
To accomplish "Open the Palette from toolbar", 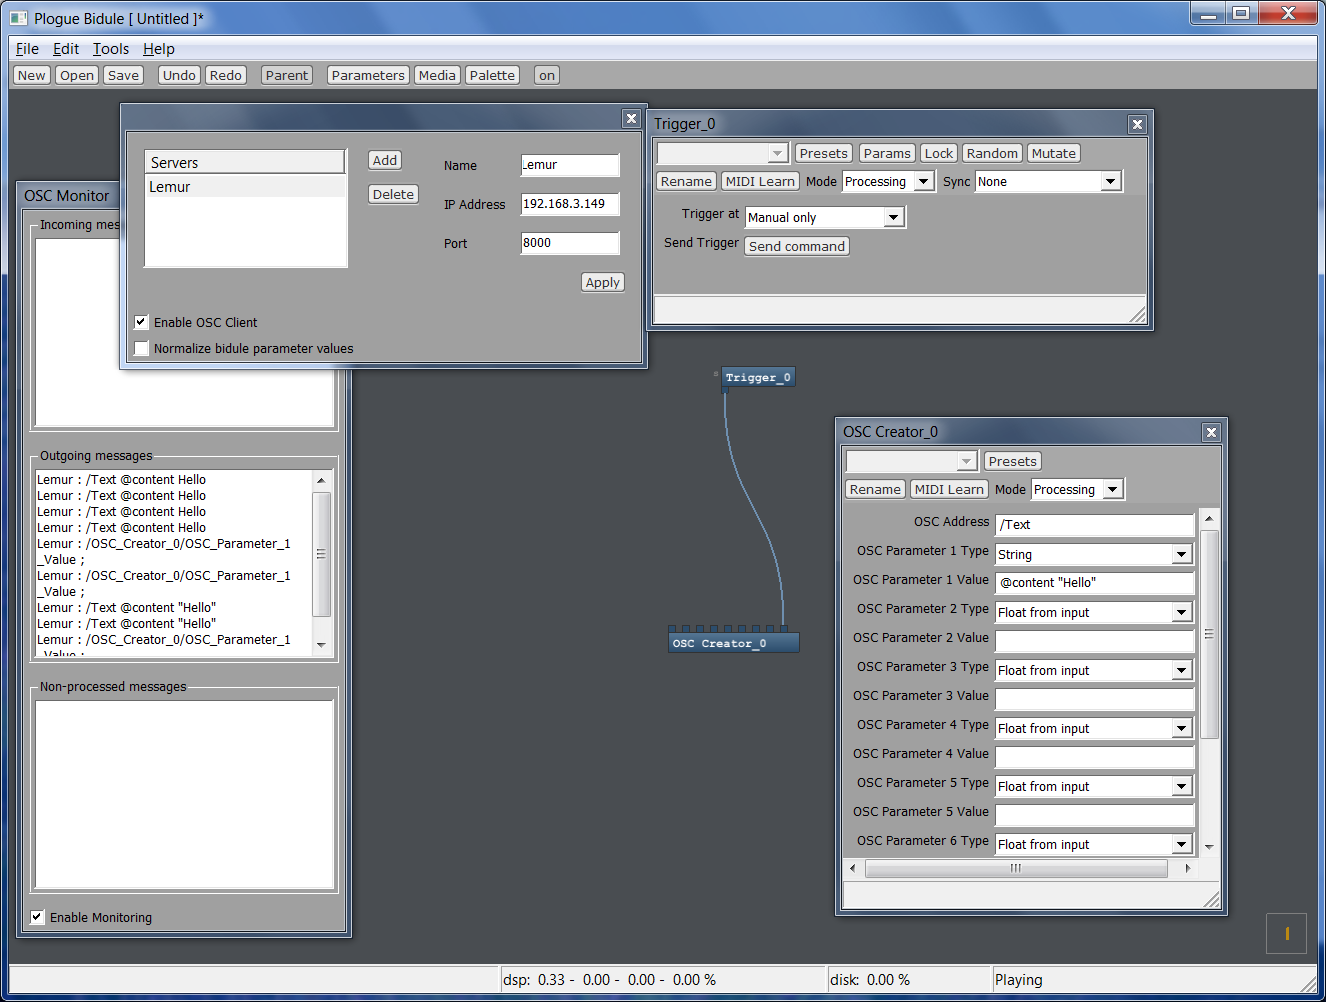I will [x=492, y=75].
